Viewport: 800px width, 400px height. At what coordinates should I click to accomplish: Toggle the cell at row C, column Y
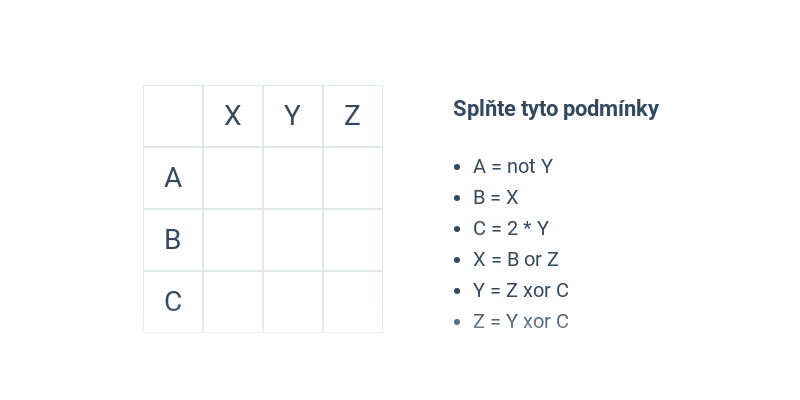293,302
